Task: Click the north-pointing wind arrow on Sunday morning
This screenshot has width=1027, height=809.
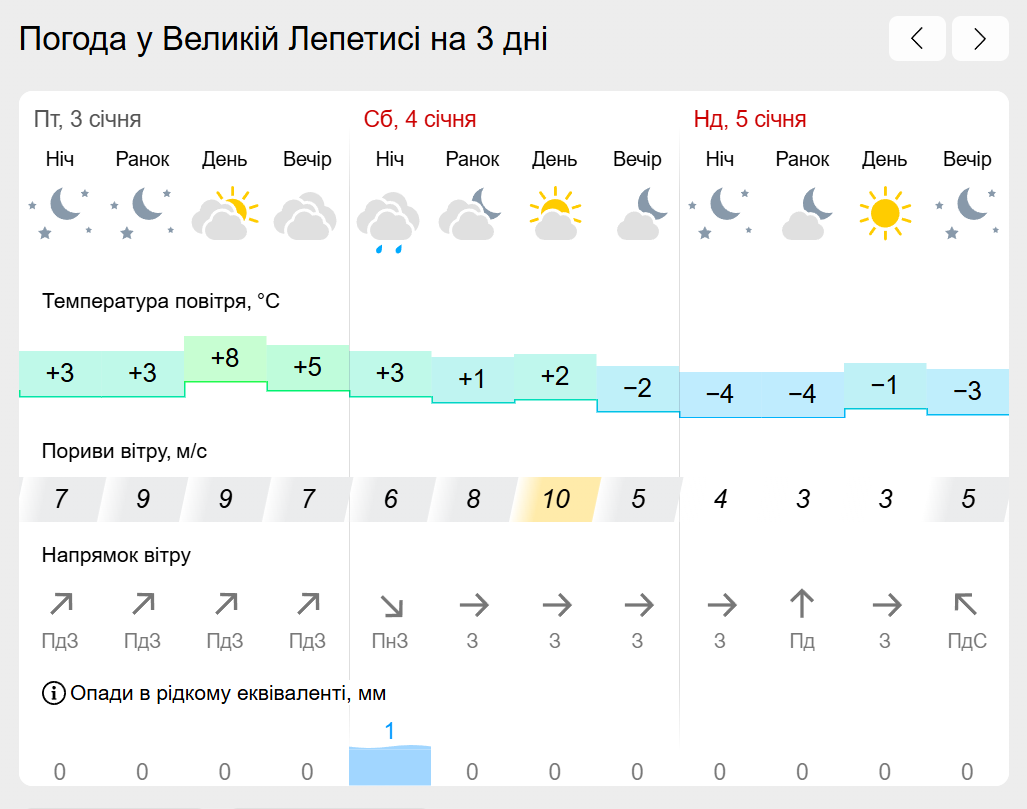Action: (x=802, y=603)
